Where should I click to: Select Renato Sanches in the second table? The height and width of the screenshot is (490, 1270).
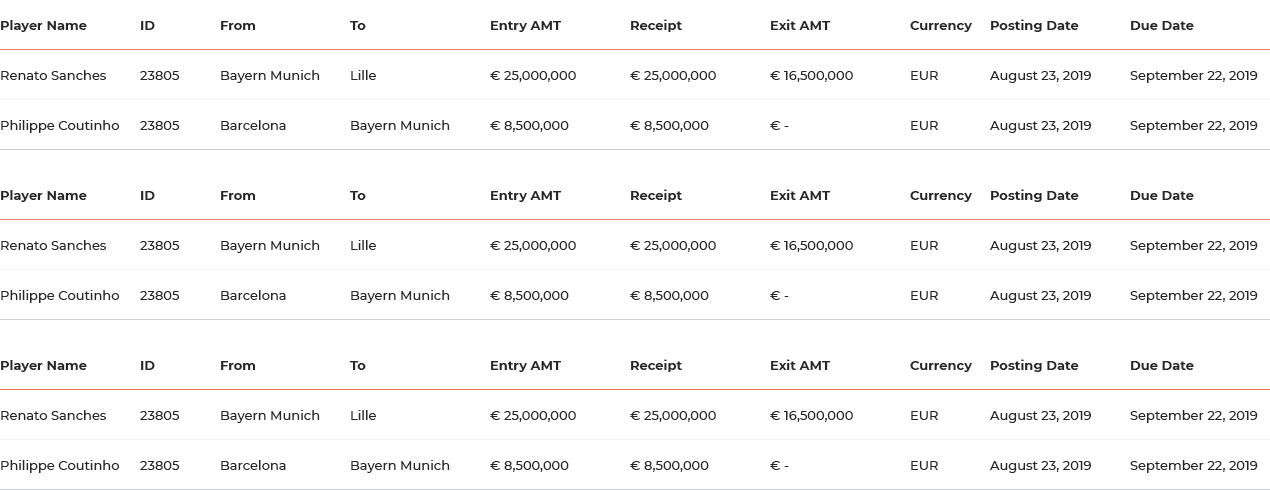[x=53, y=246]
